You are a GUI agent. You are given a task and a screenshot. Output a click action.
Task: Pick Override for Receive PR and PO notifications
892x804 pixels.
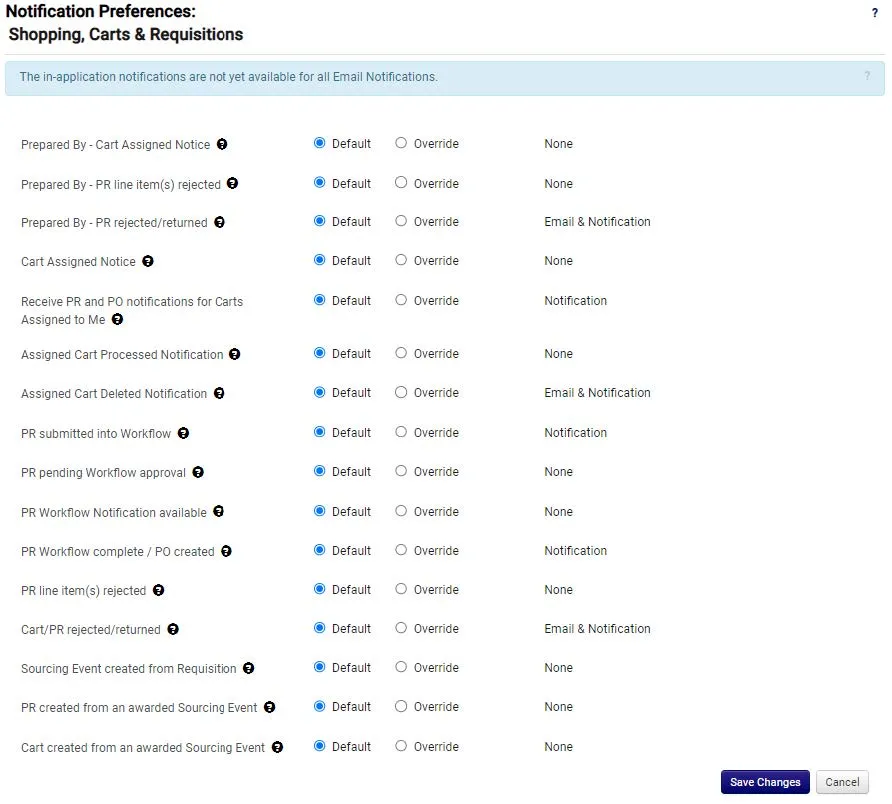tap(401, 300)
